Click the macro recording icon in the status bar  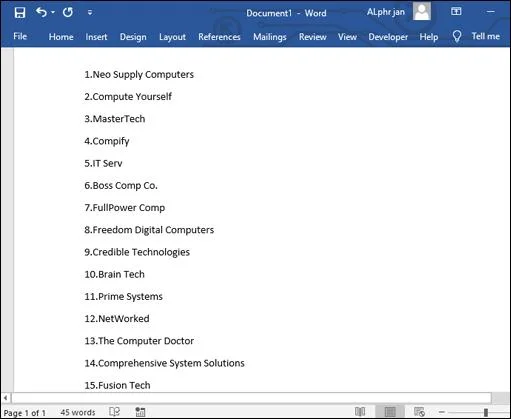pyautogui.click(x=140, y=412)
